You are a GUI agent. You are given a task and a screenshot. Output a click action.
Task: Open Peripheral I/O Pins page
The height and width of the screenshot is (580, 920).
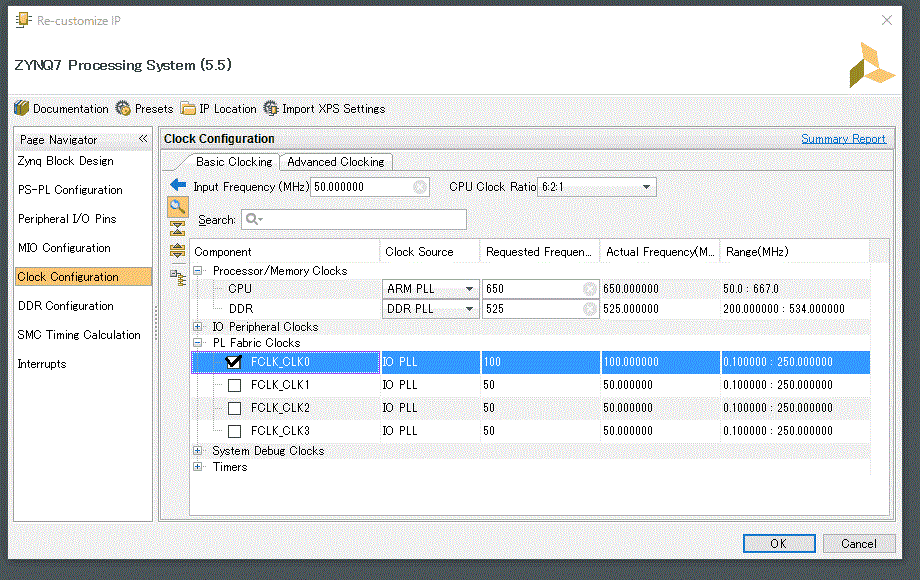click(x=67, y=219)
